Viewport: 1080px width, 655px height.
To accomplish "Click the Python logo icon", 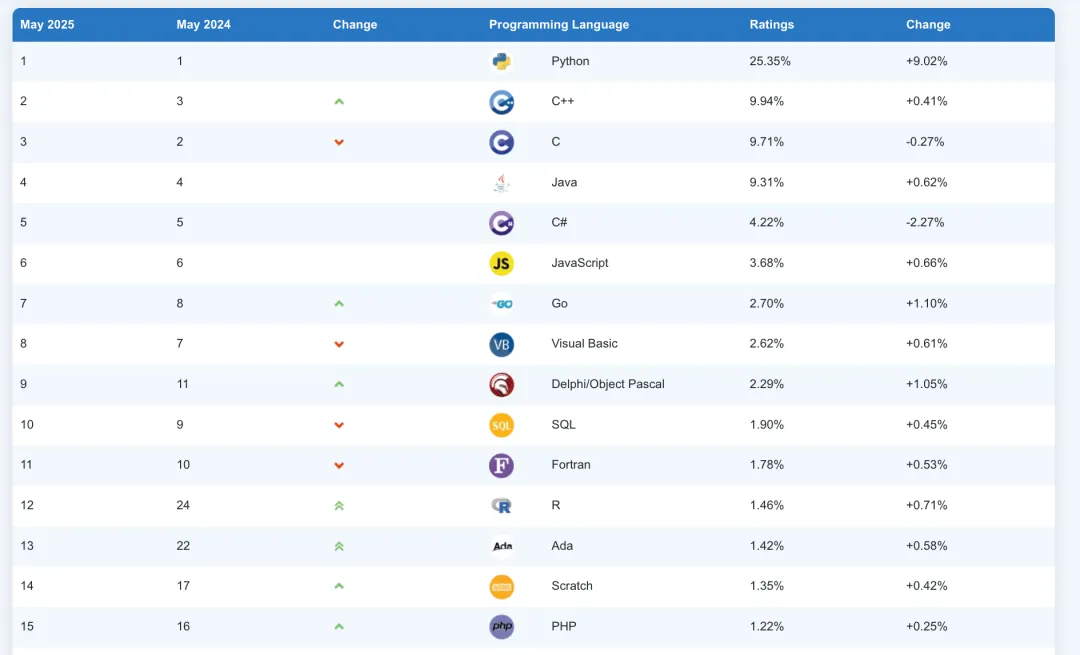I will click(501, 61).
